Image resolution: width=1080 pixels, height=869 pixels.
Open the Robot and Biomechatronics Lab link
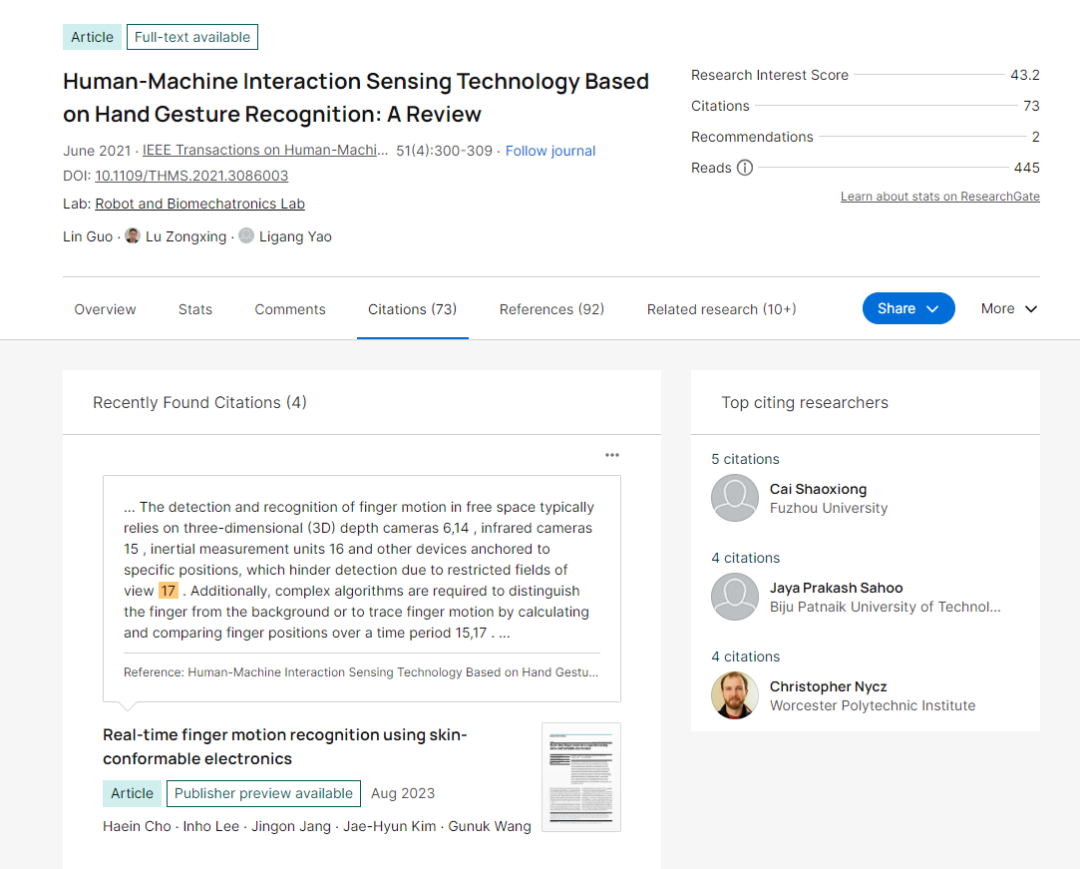tap(200, 204)
